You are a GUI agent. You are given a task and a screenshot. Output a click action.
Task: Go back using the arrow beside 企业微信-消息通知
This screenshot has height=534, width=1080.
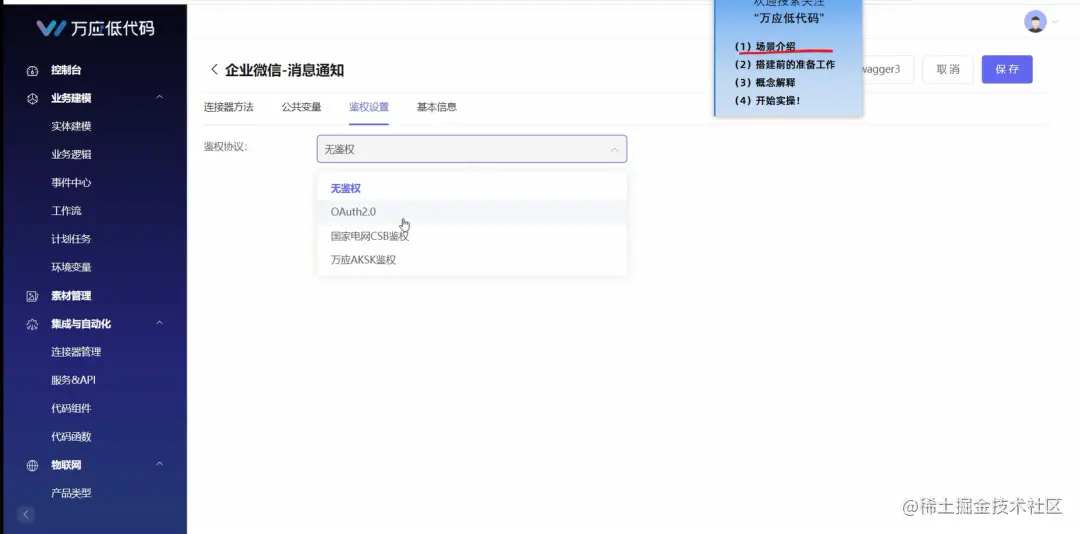tap(214, 70)
